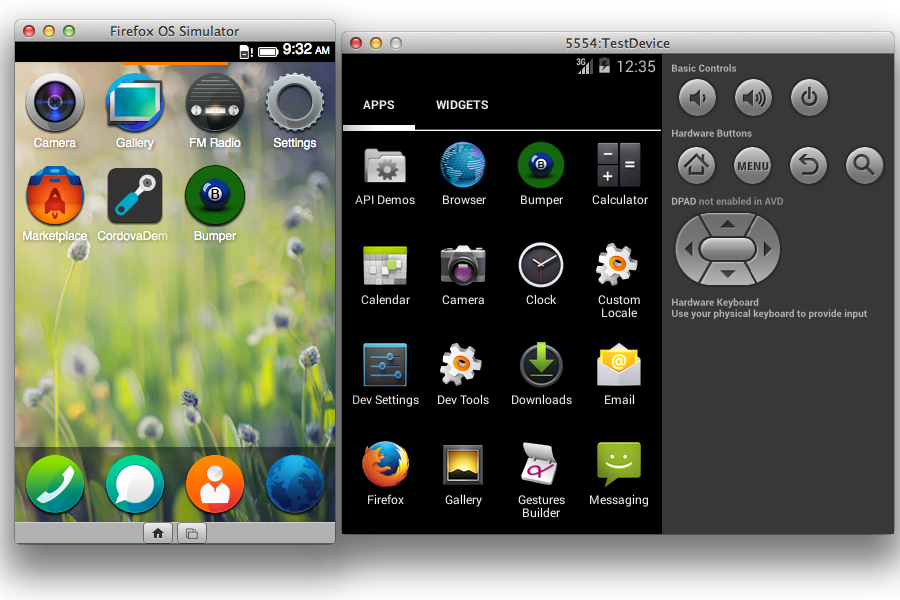Click Firefox OS Simulator window title
Viewport: 900px width, 600px height.
point(174,31)
